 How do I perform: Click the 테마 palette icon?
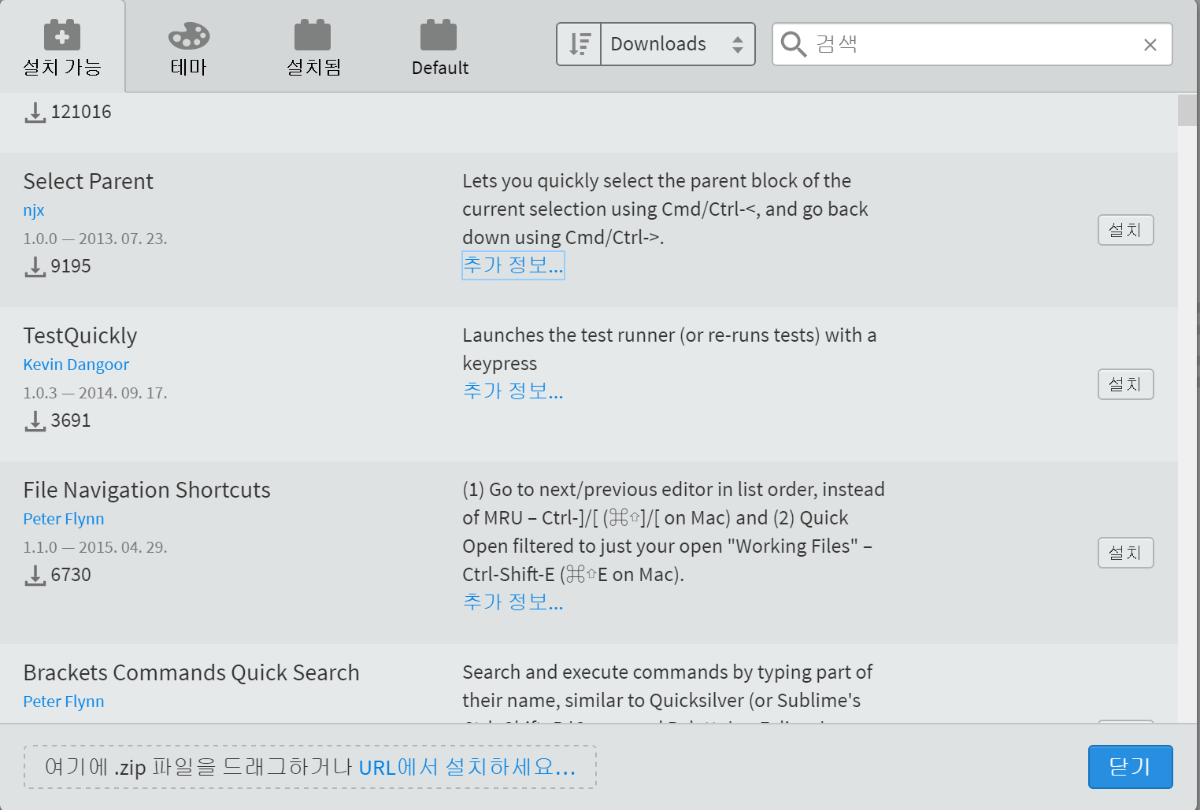[x=188, y=36]
